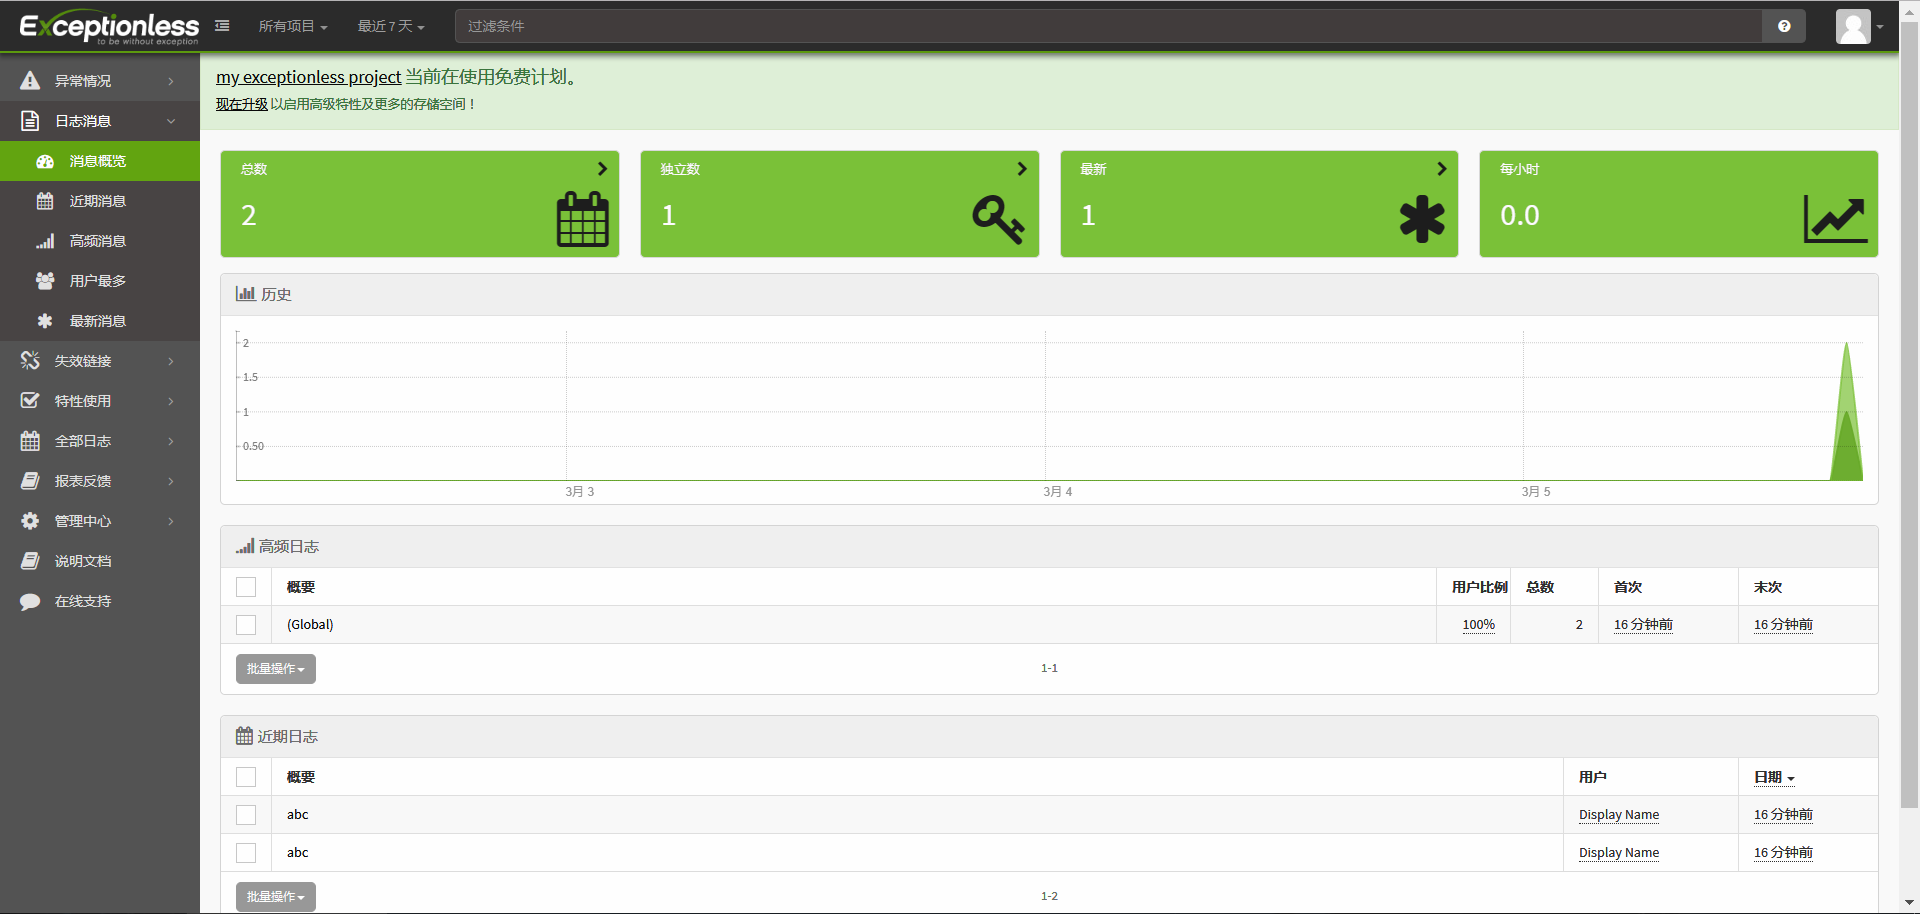This screenshot has width=1920, height=914.
Task: Click Display Name in first abc row
Action: coord(1618,815)
